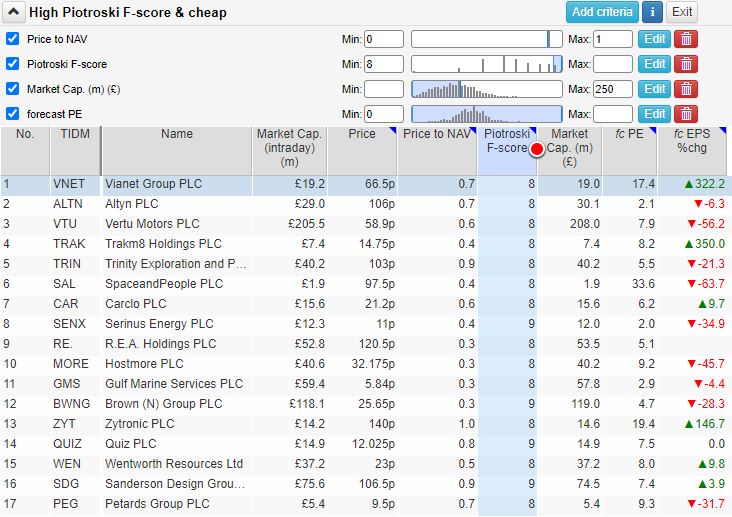The height and width of the screenshot is (517, 732).
Task: Sort by the Price column header
Action: point(361,134)
